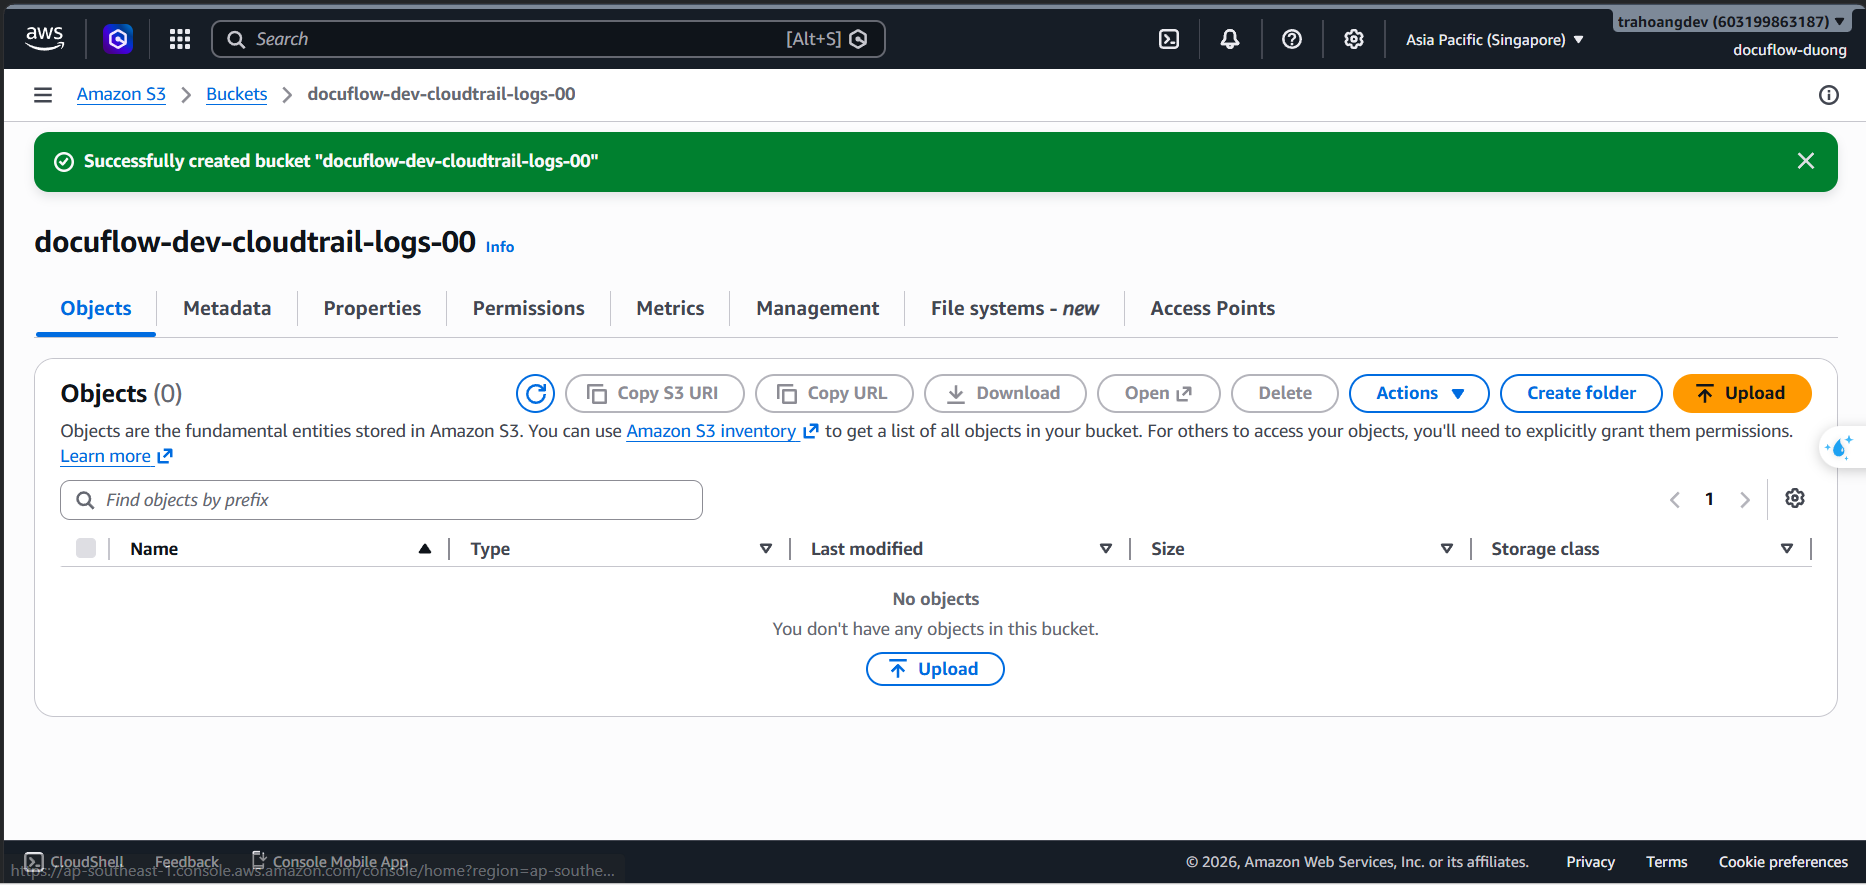Switch to the Properties tab

(x=372, y=308)
